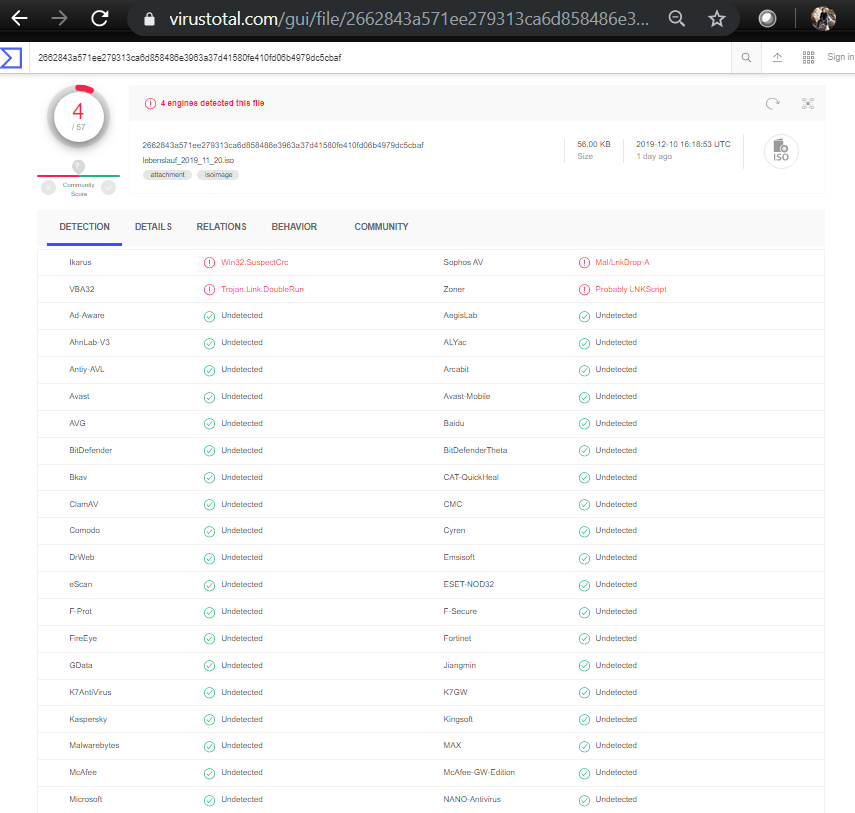Reload the page in the browser
855x813 pixels.
pyautogui.click(x=99, y=18)
